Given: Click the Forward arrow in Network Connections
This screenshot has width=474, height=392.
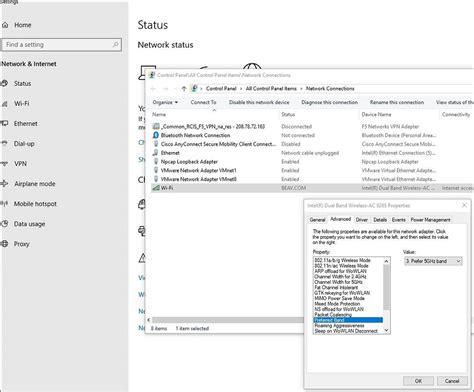Looking at the screenshot, I should click(x=165, y=89).
